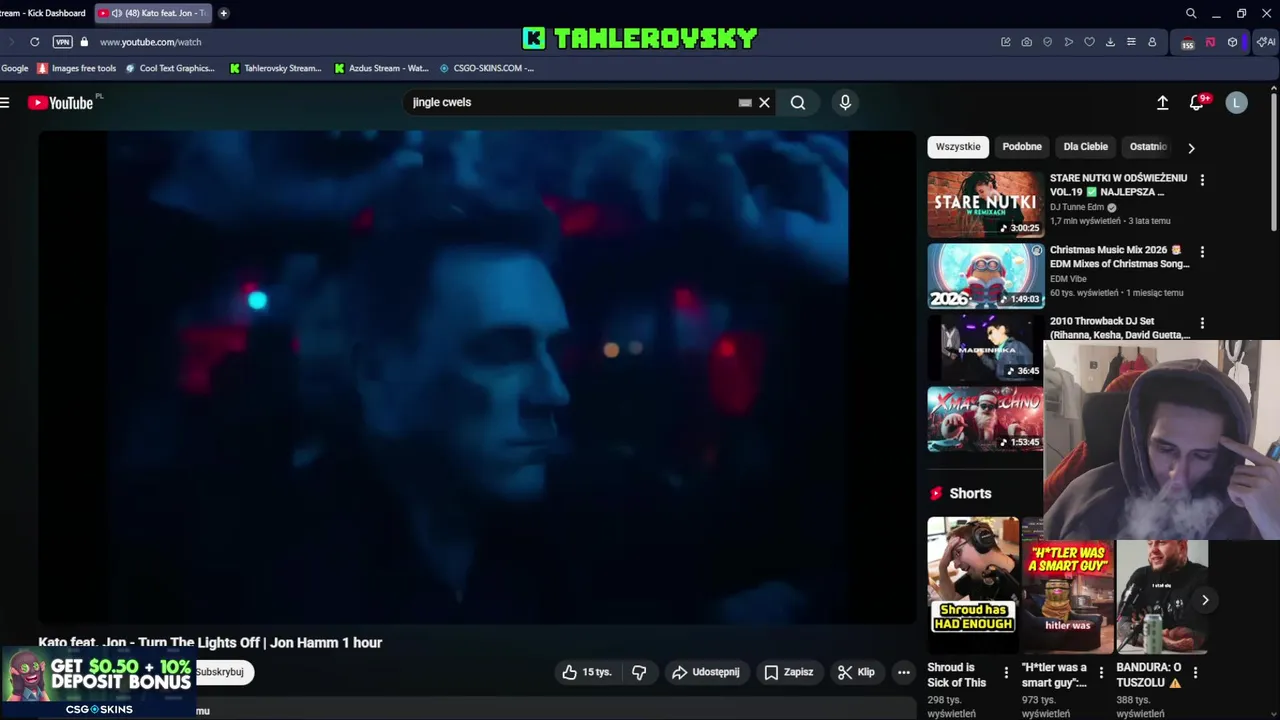
Task: Open options for Shroud is Sick short
Action: click(1006, 673)
